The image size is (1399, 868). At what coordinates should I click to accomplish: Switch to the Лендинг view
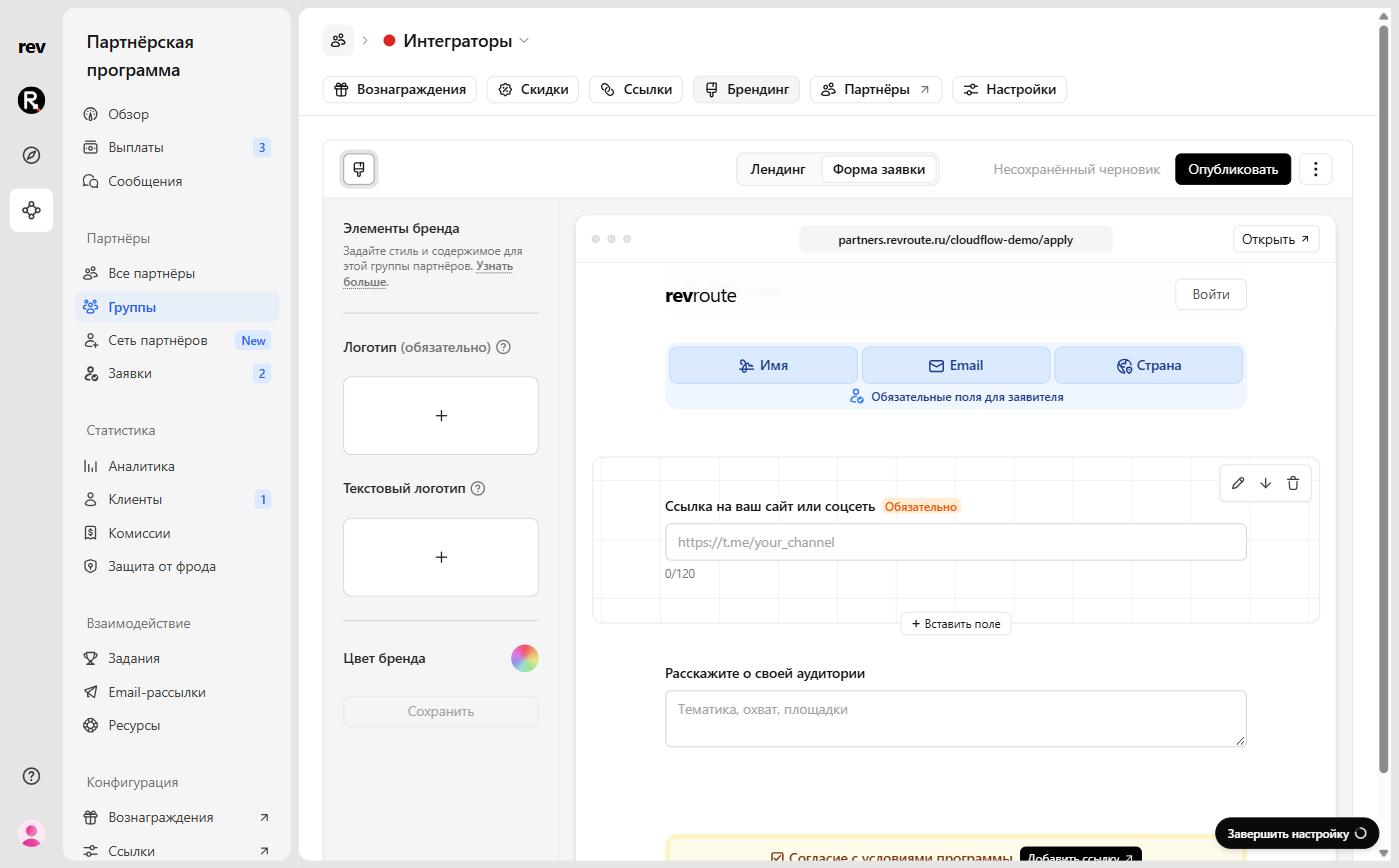tap(778, 169)
